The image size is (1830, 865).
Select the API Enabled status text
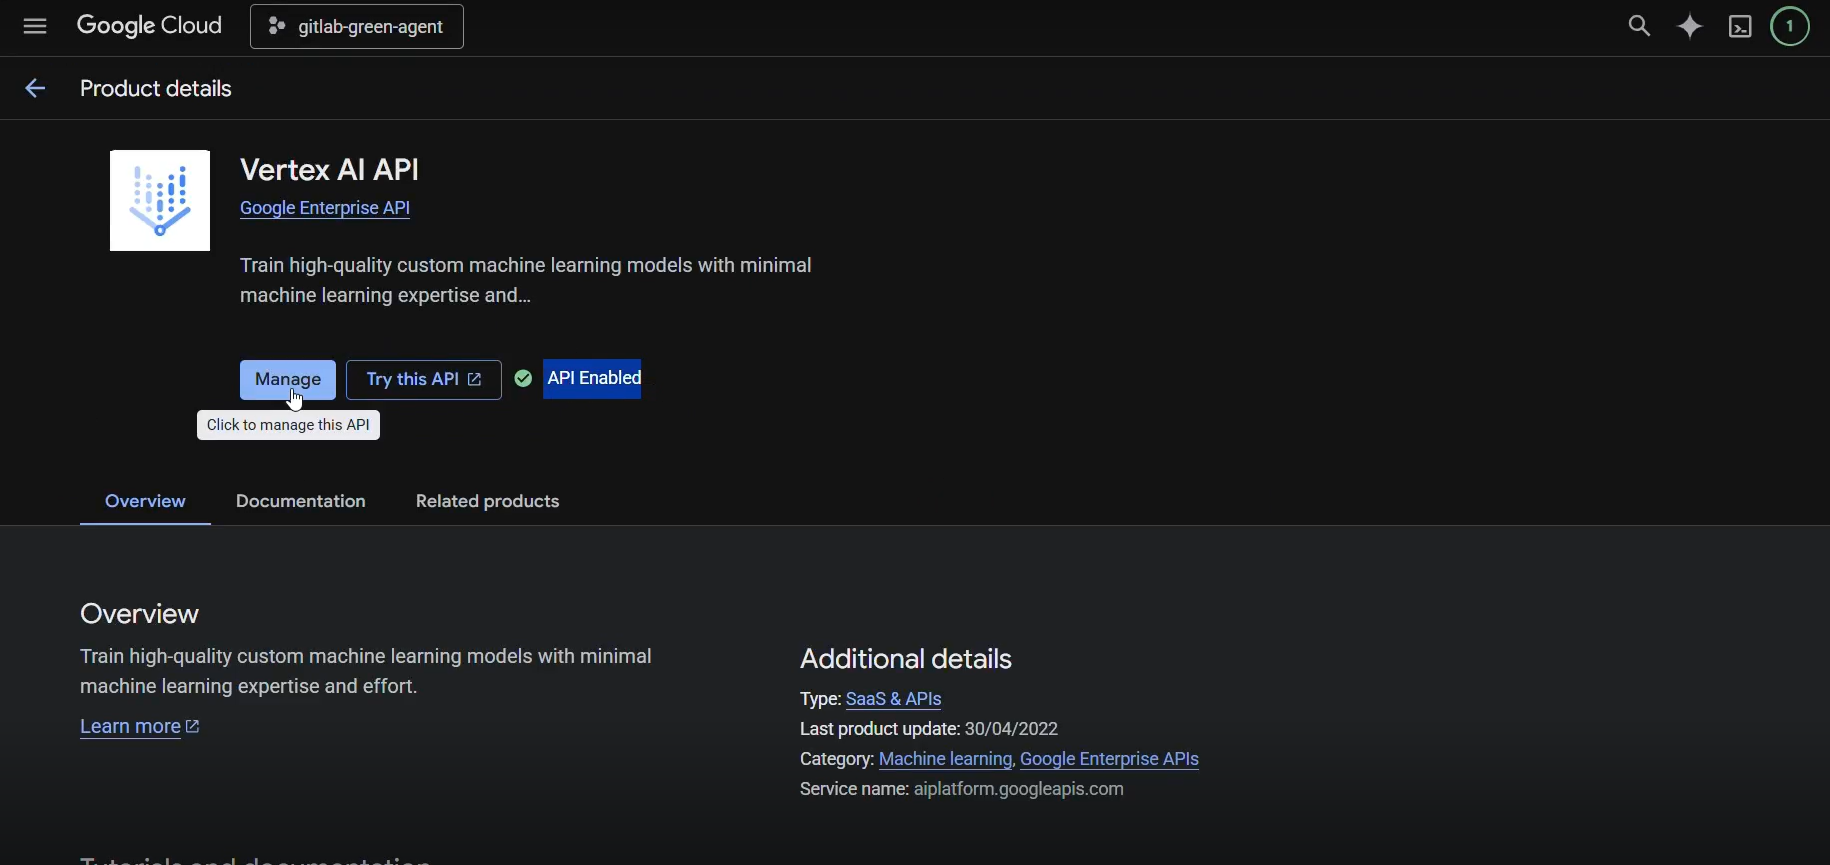point(594,378)
